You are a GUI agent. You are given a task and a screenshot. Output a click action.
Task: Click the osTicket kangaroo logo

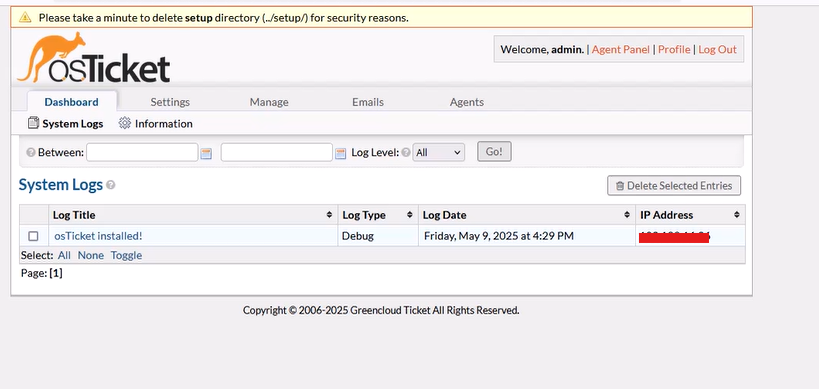point(93,58)
